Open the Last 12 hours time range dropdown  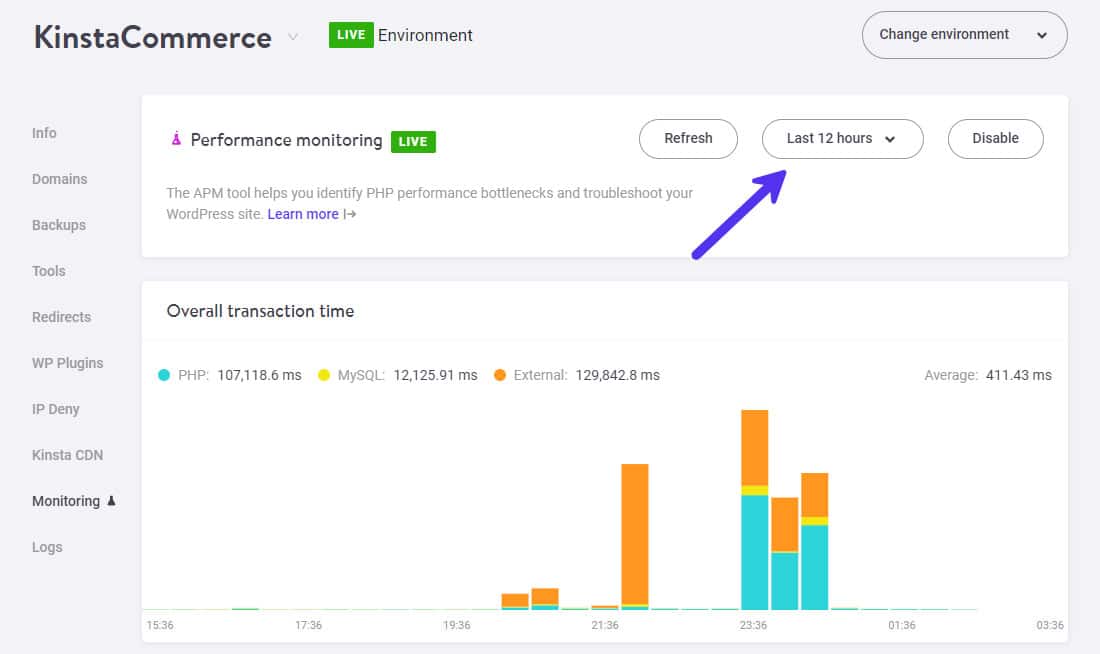click(842, 139)
